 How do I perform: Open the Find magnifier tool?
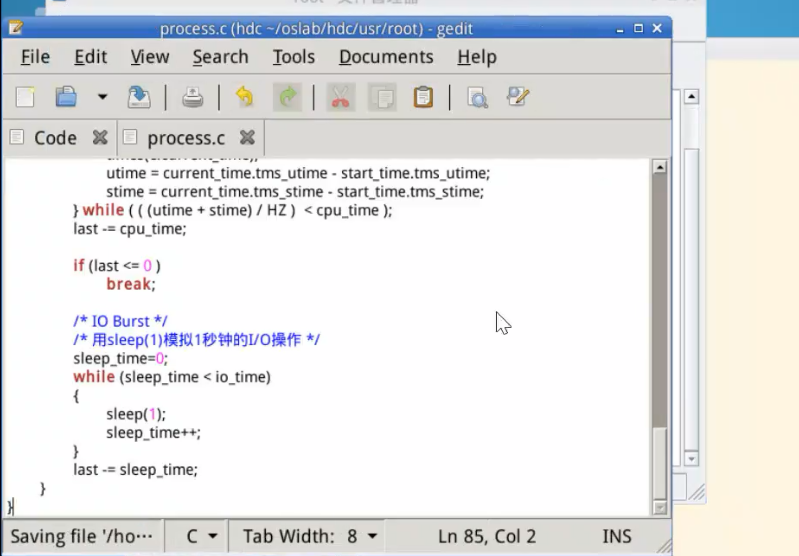pyautogui.click(x=477, y=97)
